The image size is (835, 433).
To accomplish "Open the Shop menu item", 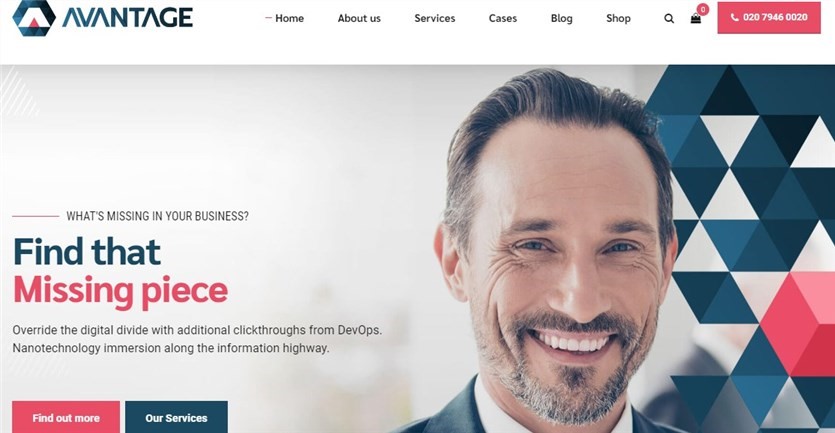I will 618,18.
